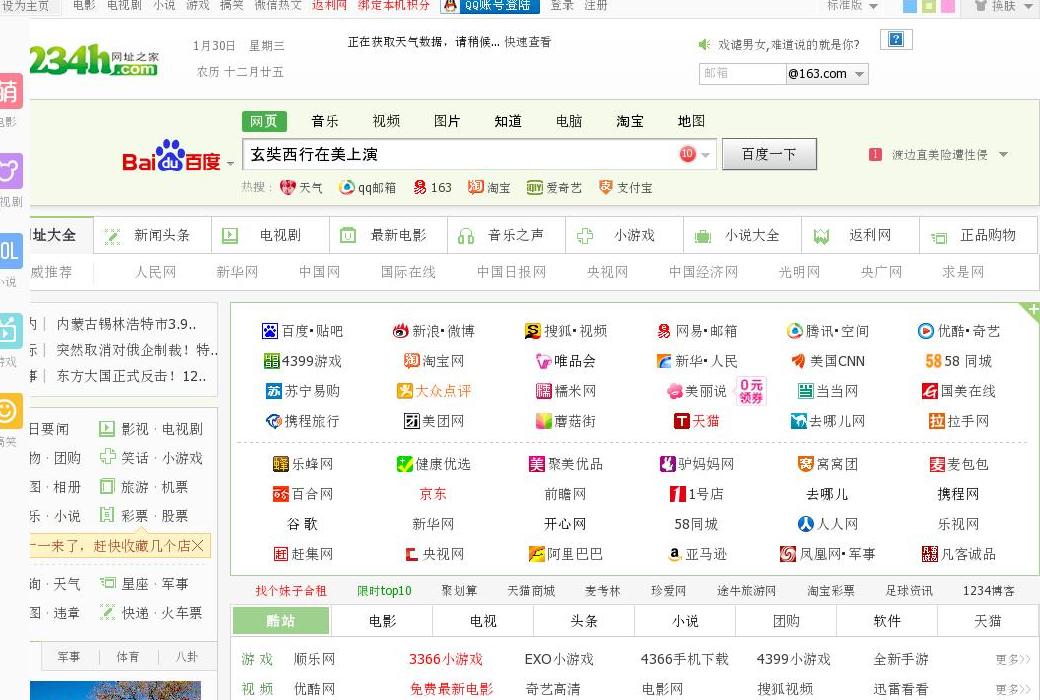Select the 音乐 search tab
This screenshot has height=700, width=1040.
tap(325, 121)
